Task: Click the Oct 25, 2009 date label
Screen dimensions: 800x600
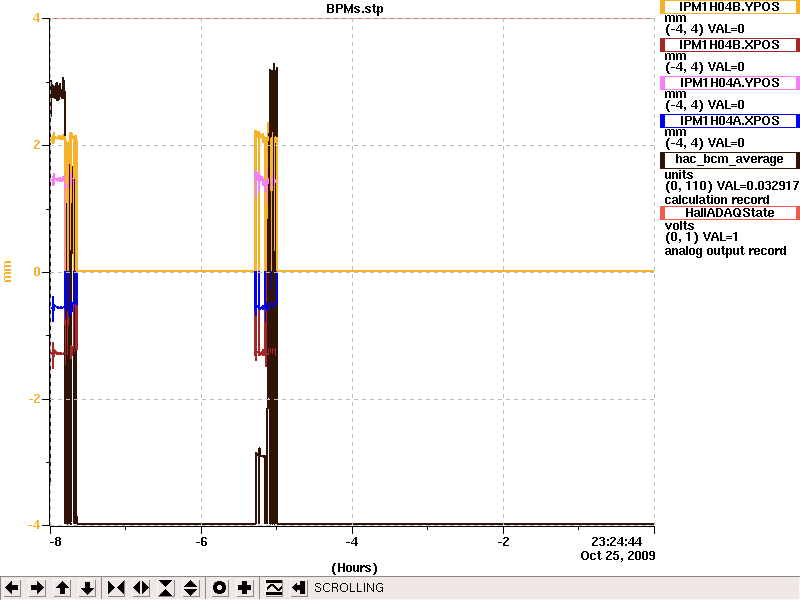Action: pyautogui.click(x=617, y=556)
